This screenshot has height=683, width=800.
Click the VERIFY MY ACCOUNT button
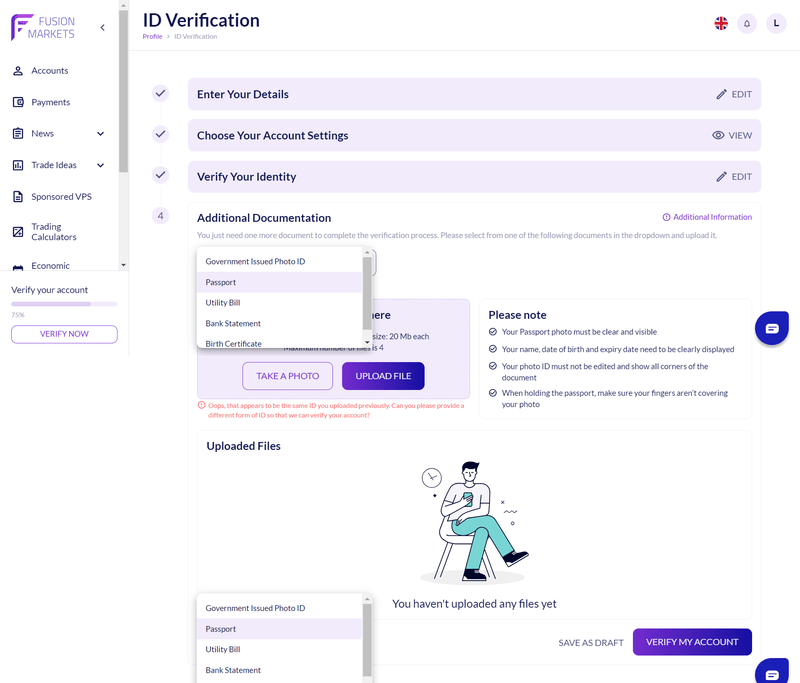point(692,642)
